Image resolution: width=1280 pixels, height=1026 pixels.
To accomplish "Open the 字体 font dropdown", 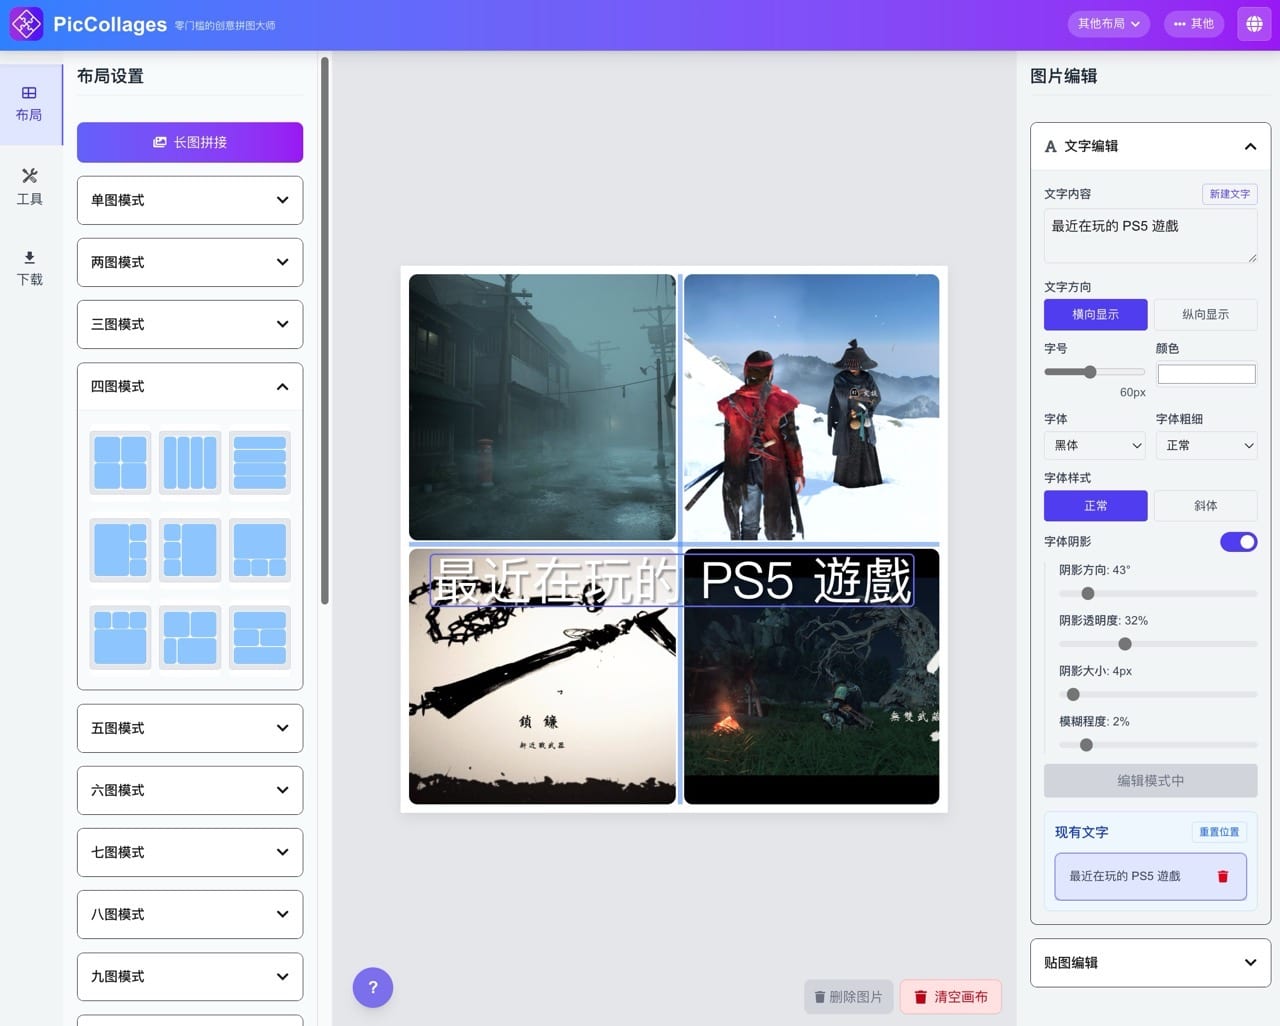I will pos(1094,445).
